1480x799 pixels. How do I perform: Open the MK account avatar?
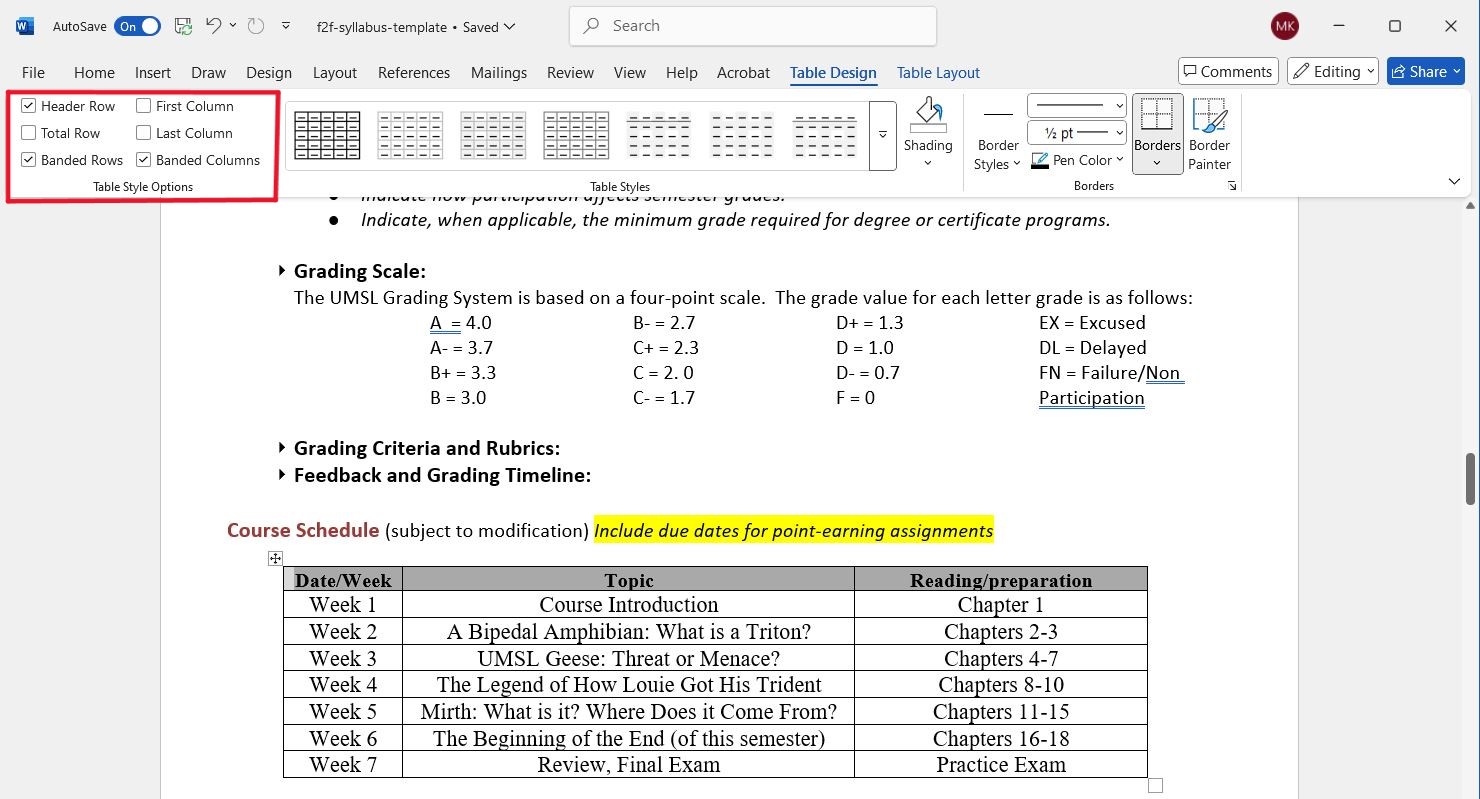coord(1285,26)
